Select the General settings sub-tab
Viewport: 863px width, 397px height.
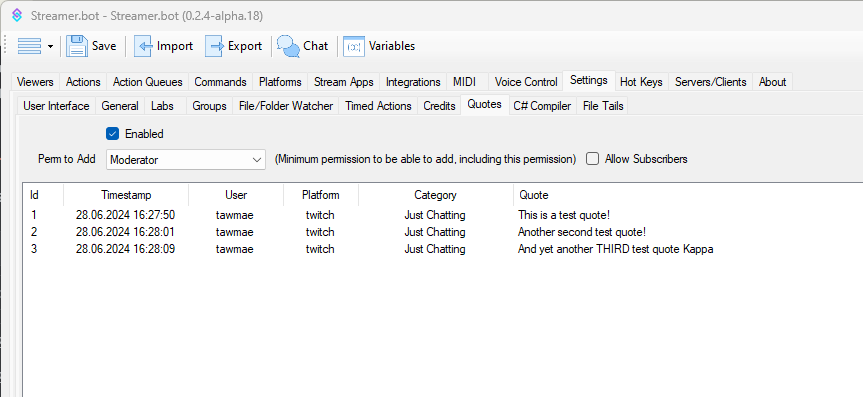point(120,106)
